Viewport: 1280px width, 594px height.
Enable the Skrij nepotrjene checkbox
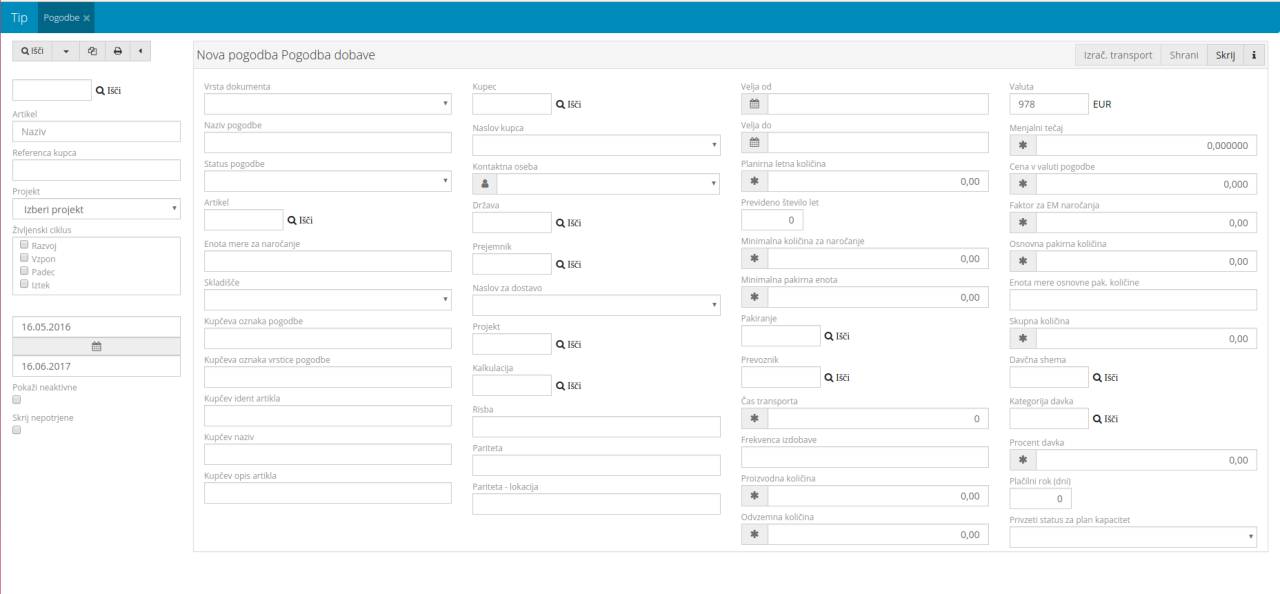click(x=16, y=430)
